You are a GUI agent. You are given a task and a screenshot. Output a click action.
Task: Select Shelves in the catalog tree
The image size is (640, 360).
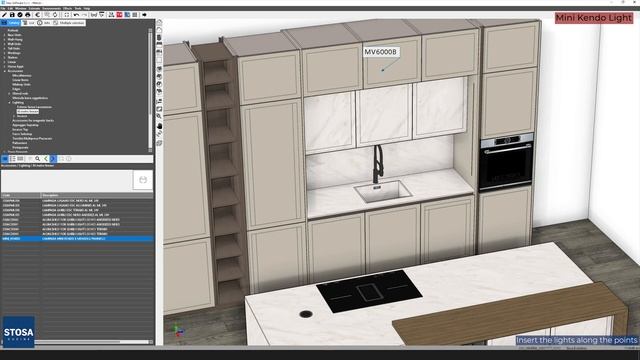(13, 58)
